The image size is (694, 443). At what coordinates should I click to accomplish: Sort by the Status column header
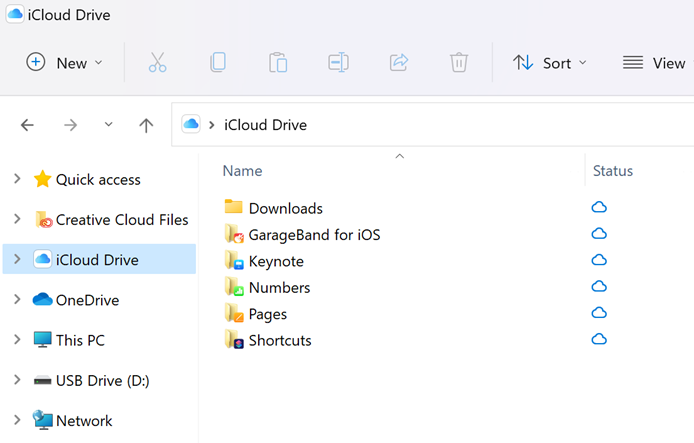pos(613,171)
